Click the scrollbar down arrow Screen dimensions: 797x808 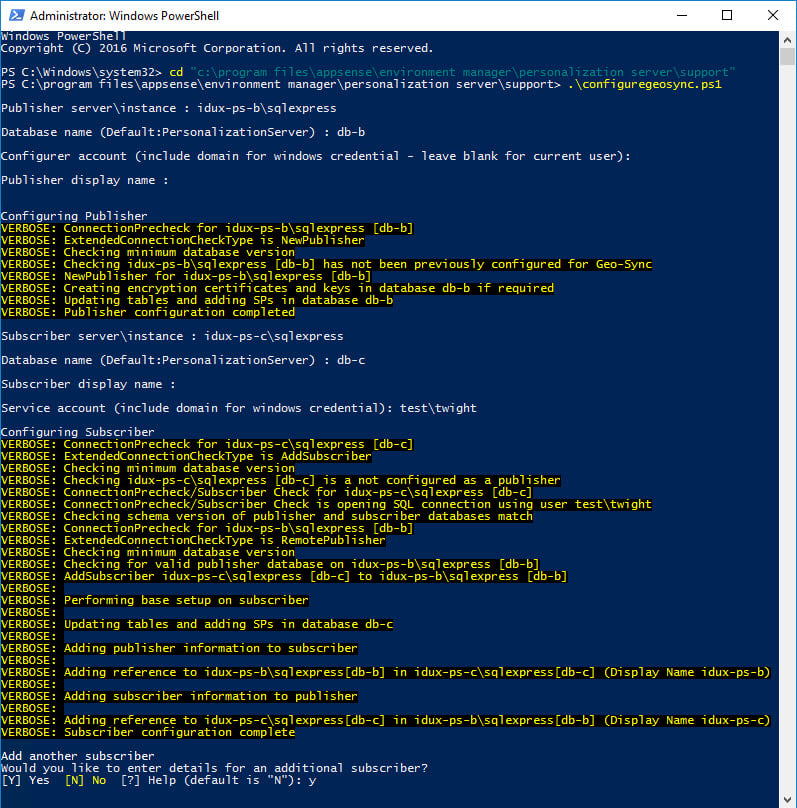pyautogui.click(x=787, y=798)
